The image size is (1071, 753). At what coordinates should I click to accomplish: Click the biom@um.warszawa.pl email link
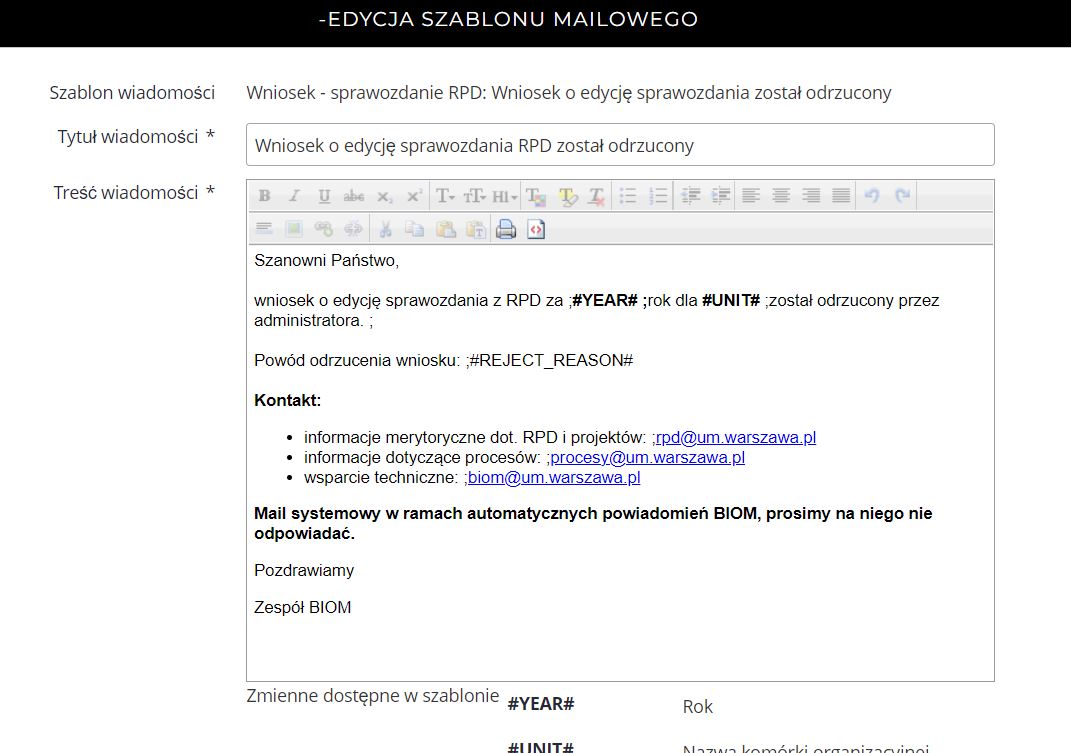tap(554, 477)
